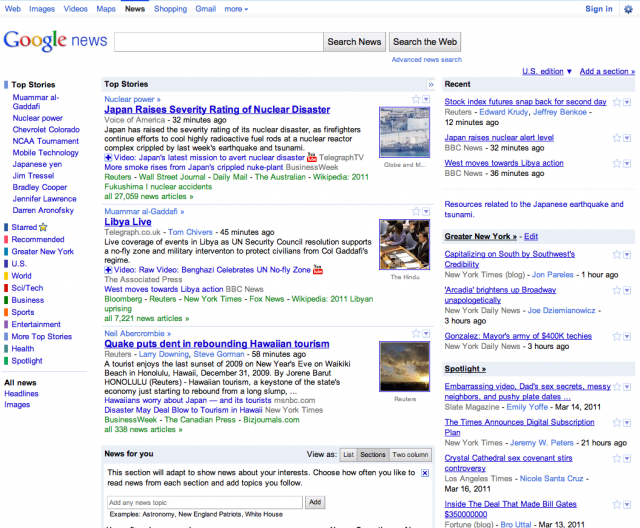Screen dimensions: 640x528
Task: Open the Japan nuclear plant thumbnail image
Action: 404,132
